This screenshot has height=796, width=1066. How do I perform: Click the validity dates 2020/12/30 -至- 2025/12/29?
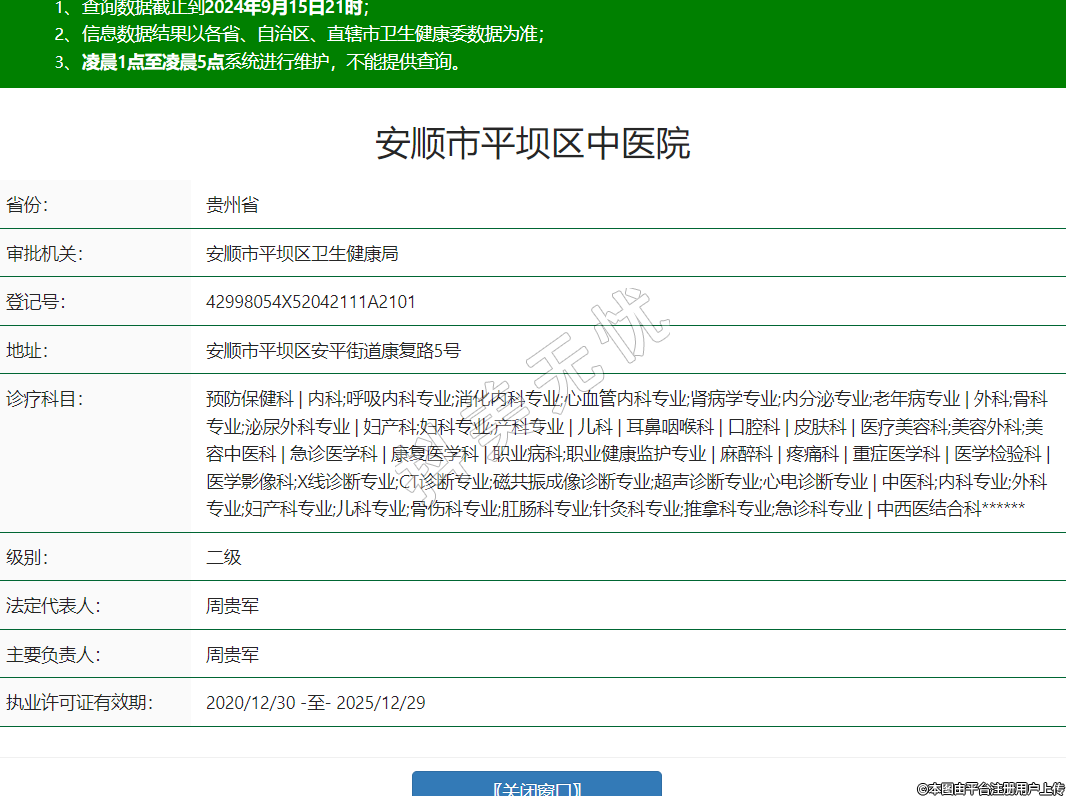point(315,703)
